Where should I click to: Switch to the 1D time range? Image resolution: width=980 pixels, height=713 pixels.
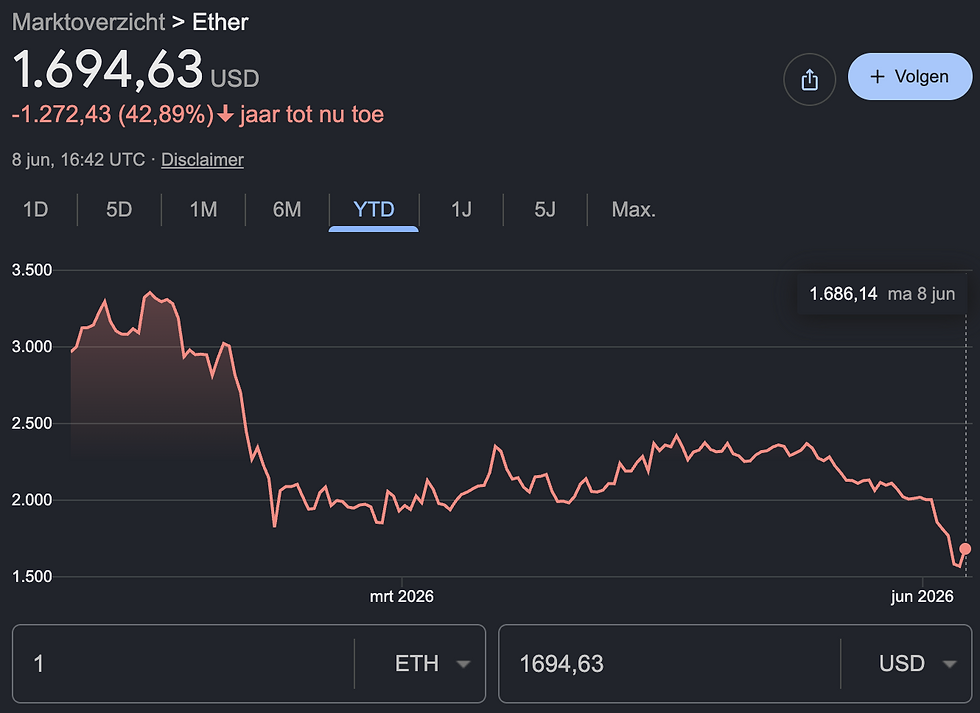[36, 209]
